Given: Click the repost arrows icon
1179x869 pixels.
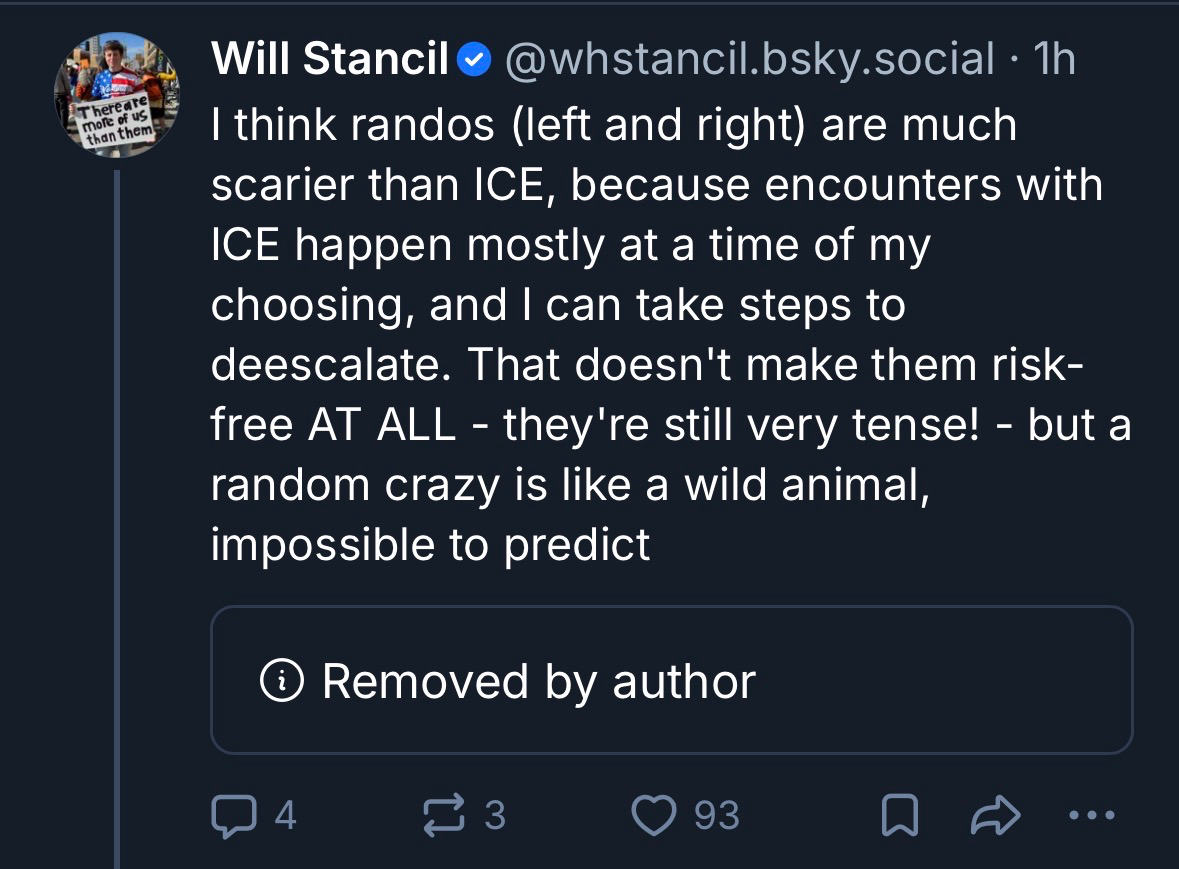Looking at the screenshot, I should [444, 817].
